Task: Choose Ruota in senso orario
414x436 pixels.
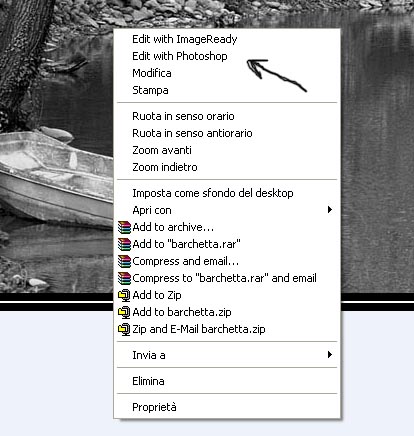Action: click(x=183, y=116)
